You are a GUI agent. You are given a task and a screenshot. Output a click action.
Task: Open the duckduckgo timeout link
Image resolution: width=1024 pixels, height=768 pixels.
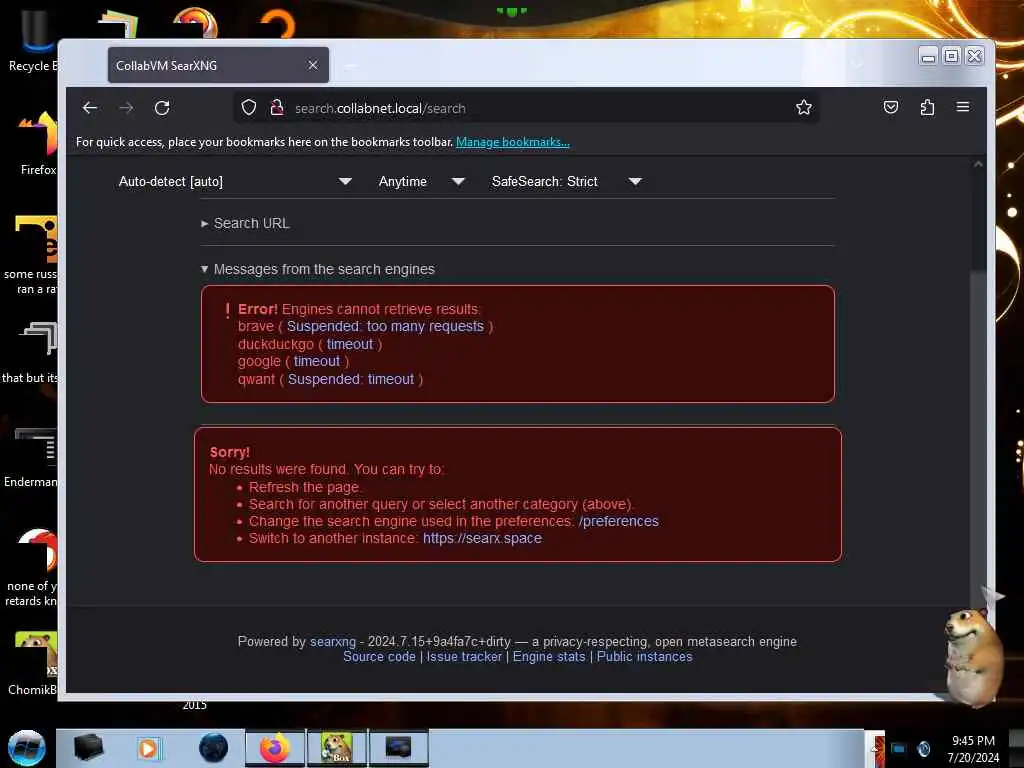pos(350,344)
